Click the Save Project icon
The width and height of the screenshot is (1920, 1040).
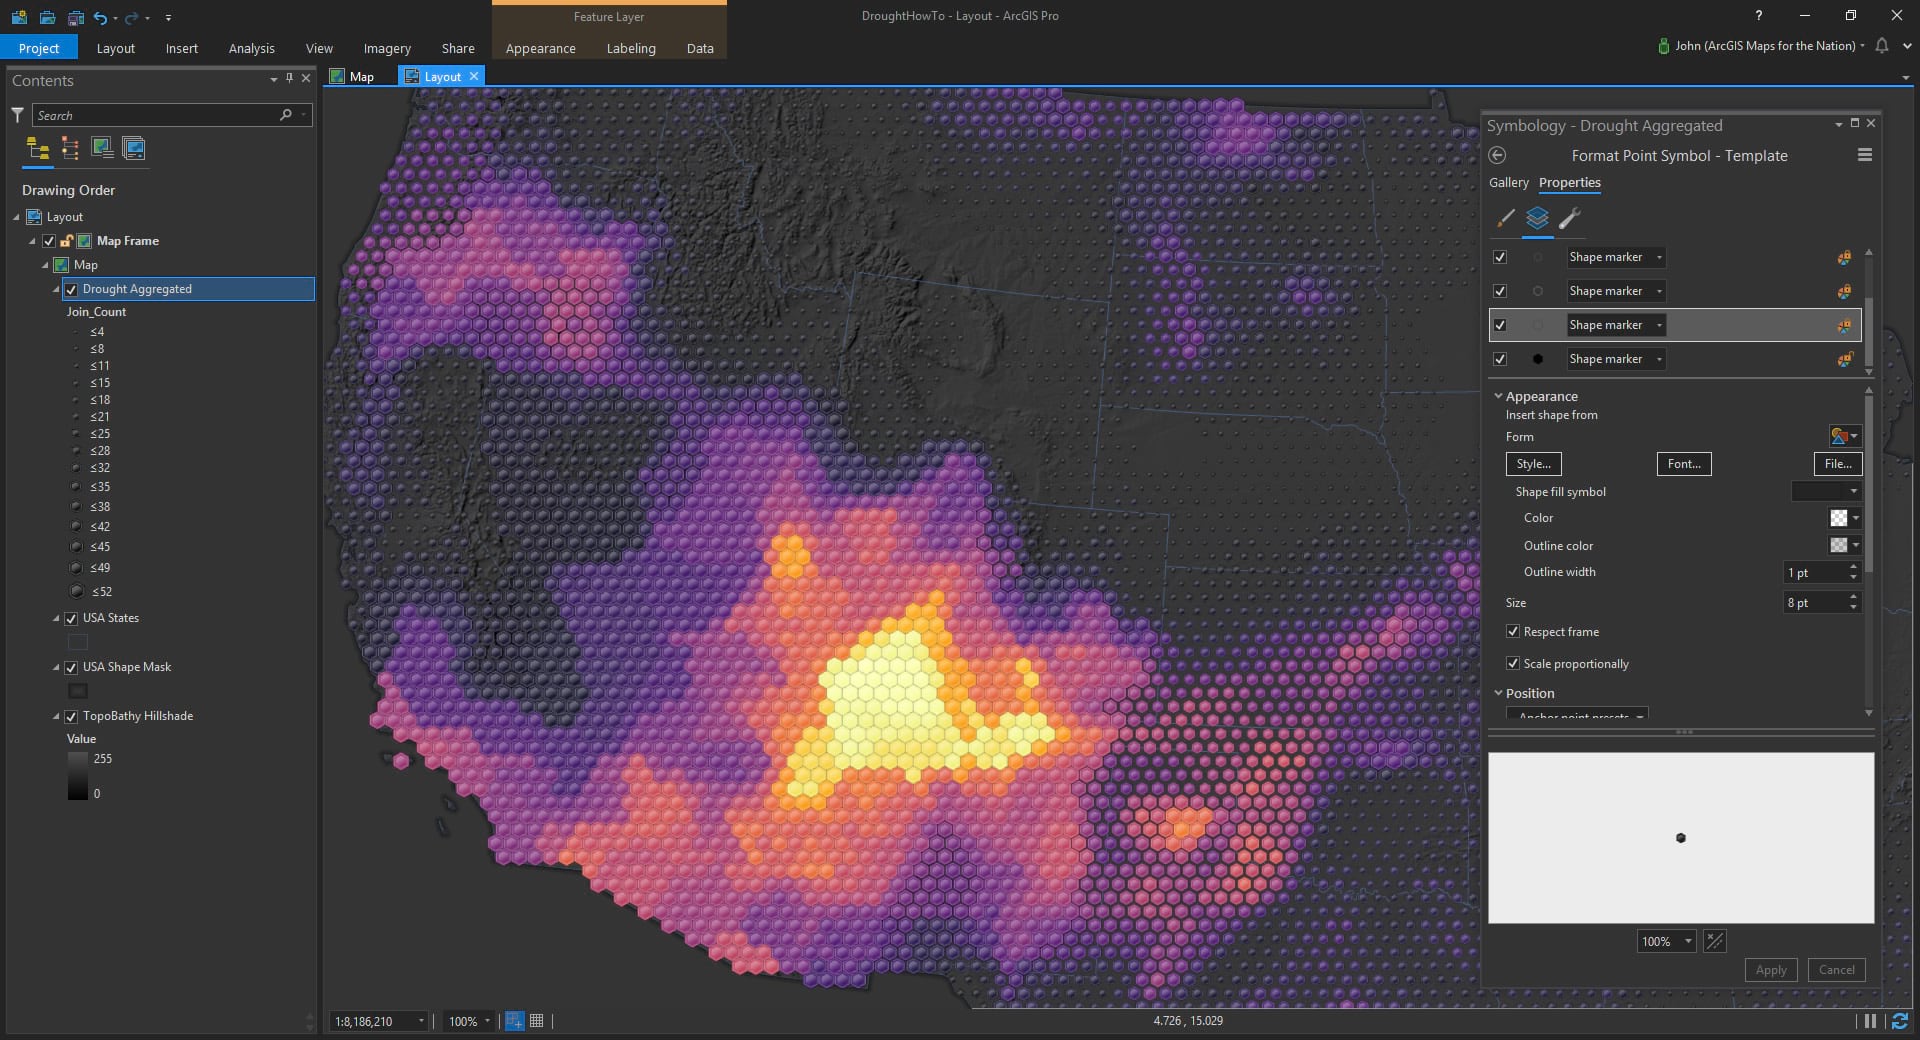[x=75, y=17]
